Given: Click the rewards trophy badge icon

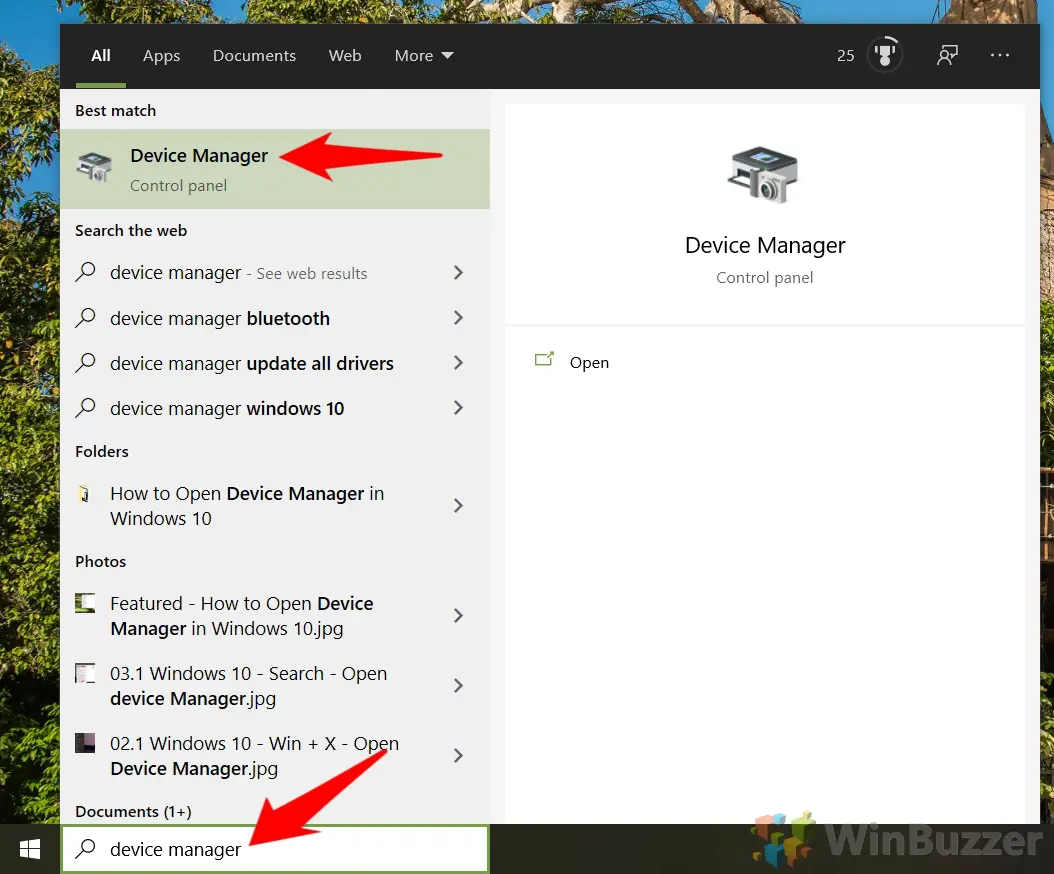Looking at the screenshot, I should [885, 54].
